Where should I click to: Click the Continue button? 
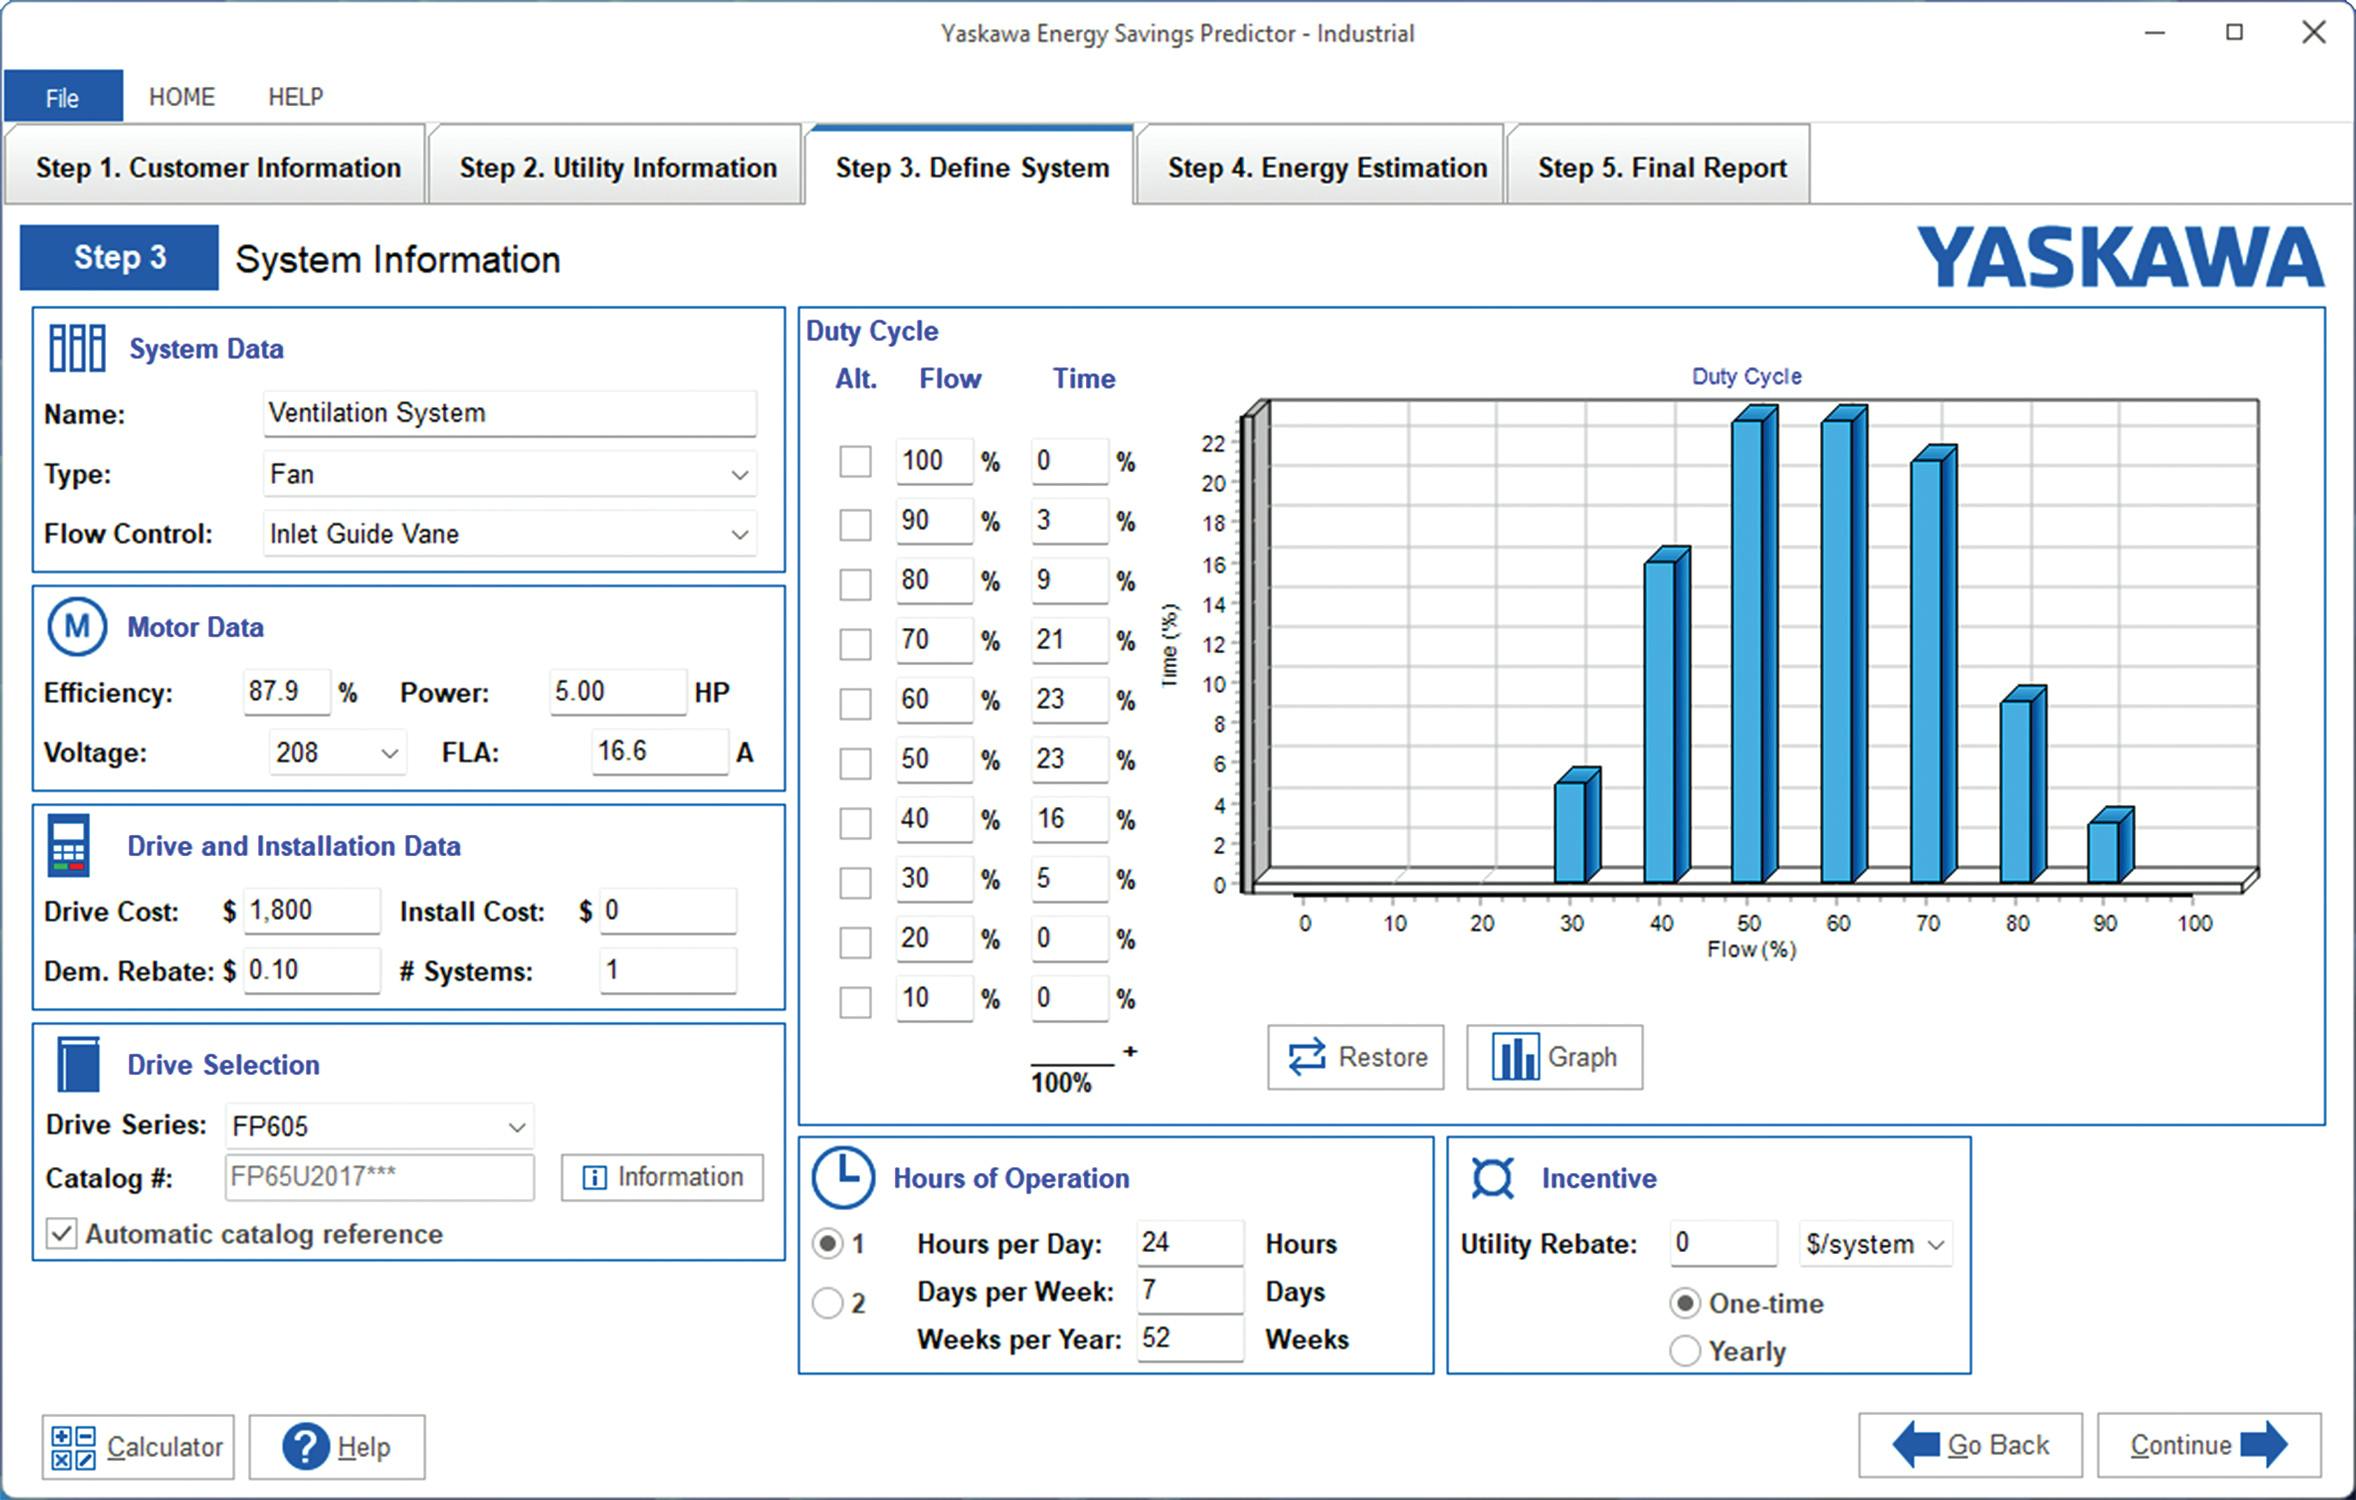coord(2208,1445)
